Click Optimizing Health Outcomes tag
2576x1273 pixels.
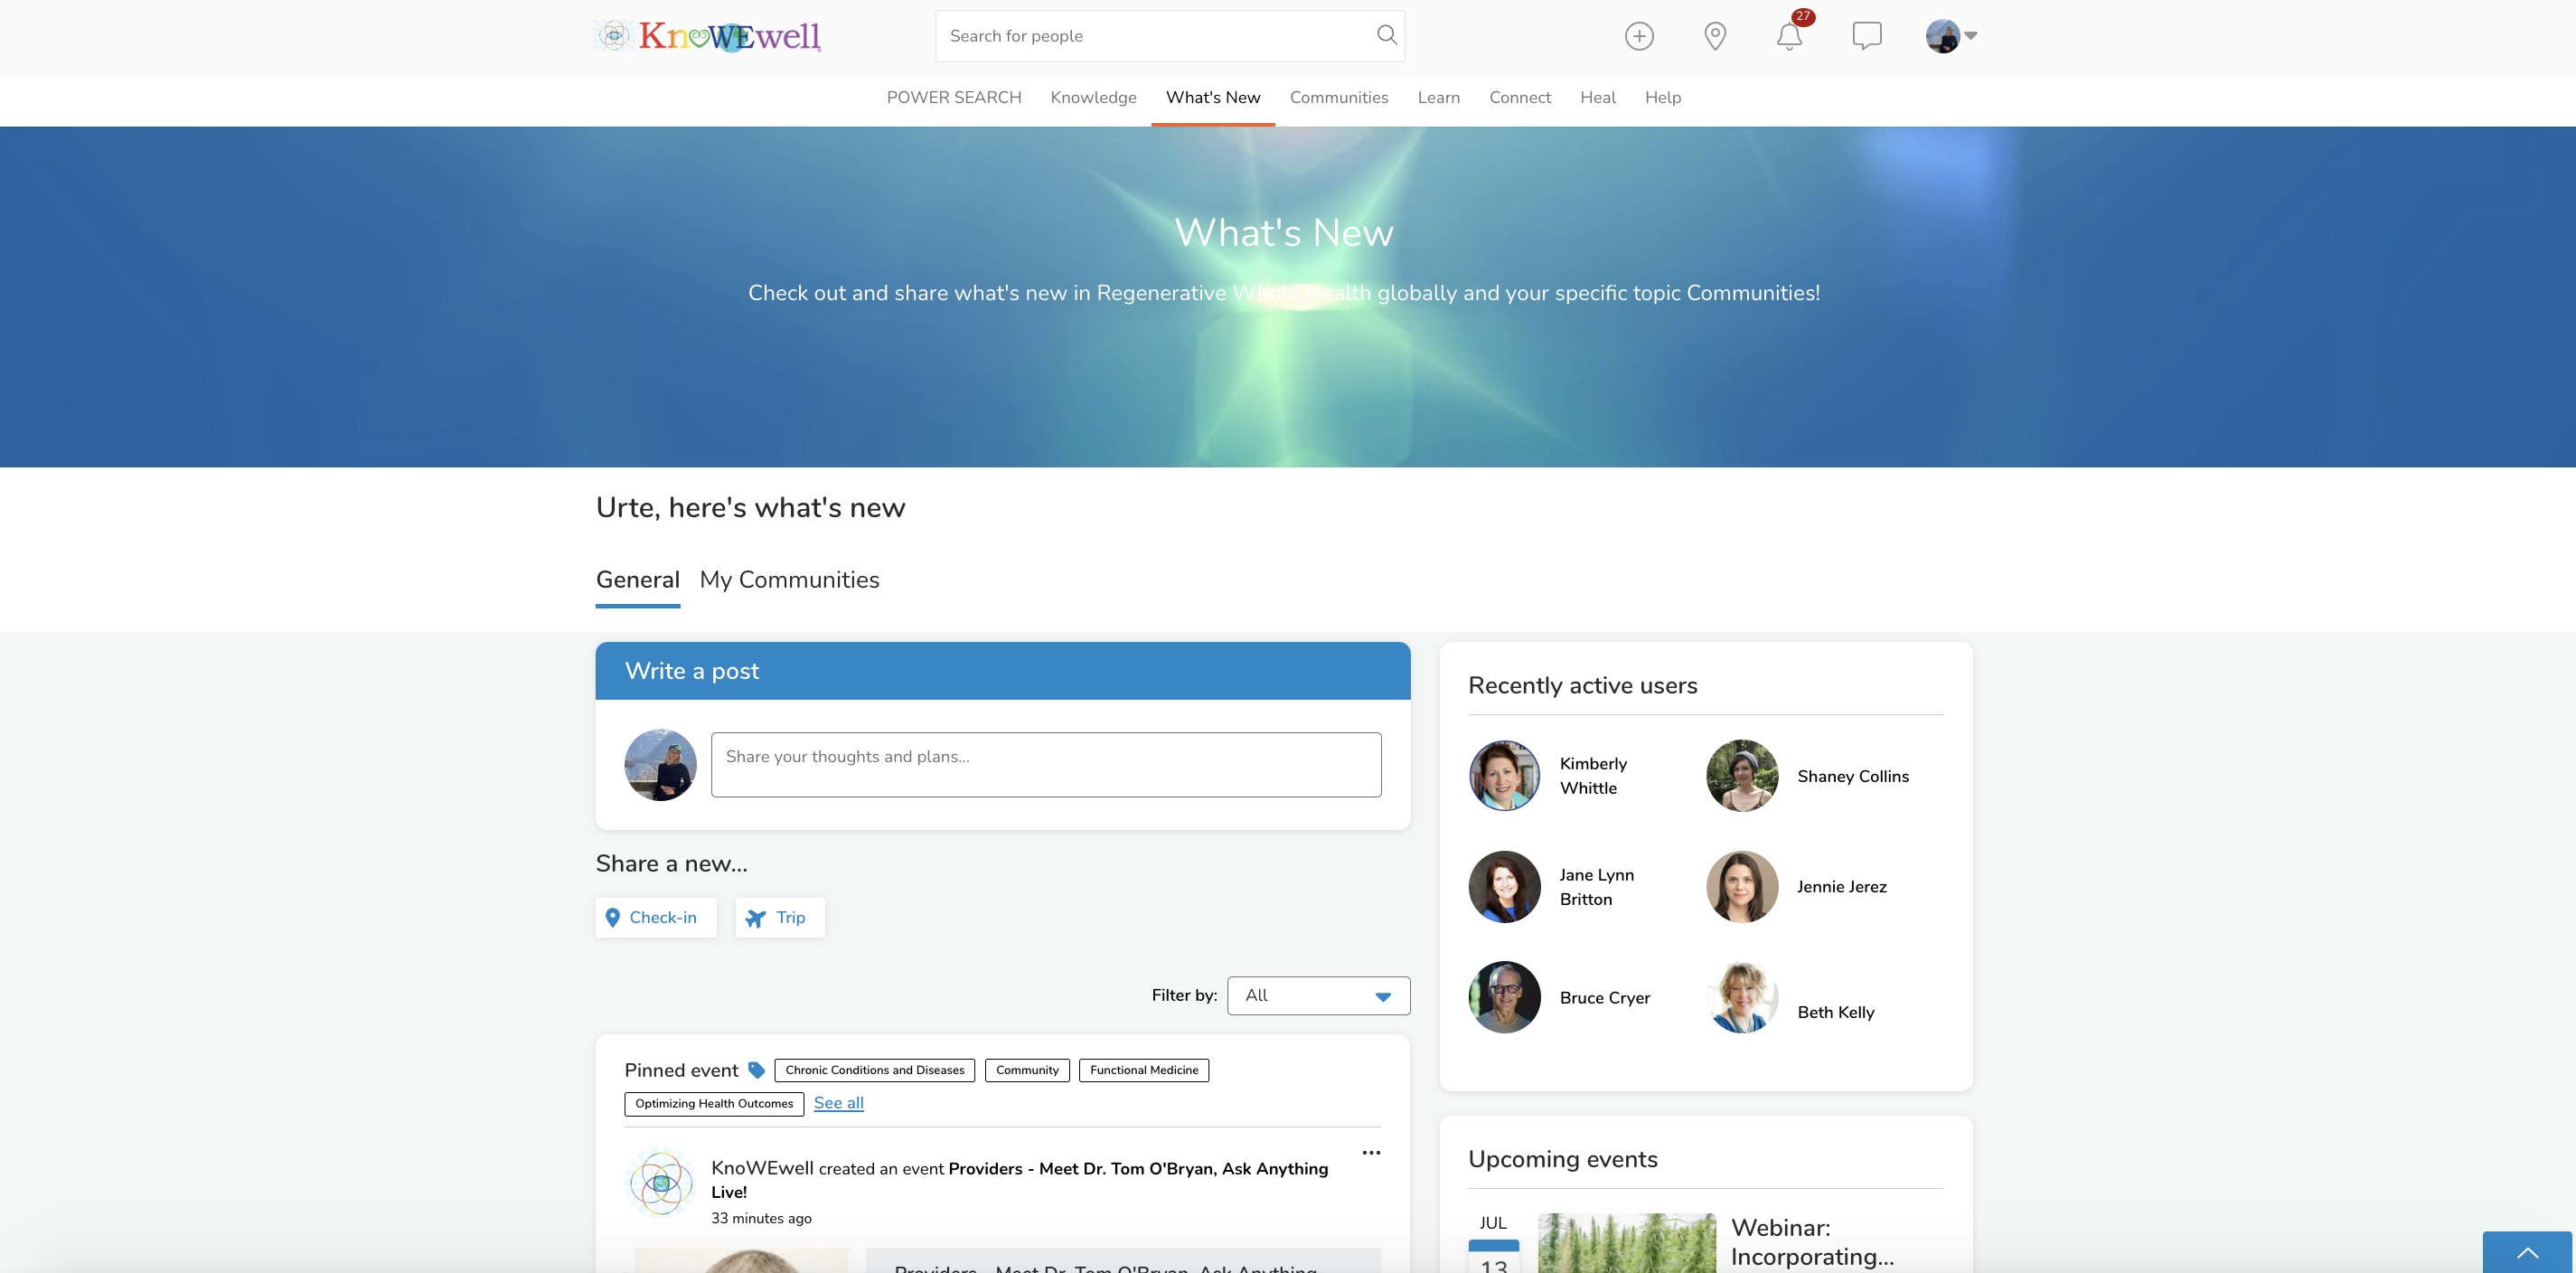tap(714, 1103)
